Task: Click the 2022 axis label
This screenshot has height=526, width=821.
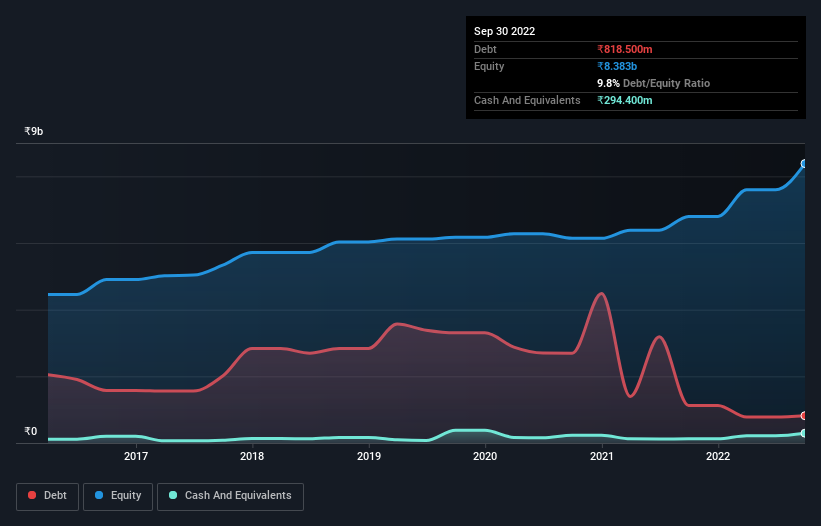Action: (718, 456)
